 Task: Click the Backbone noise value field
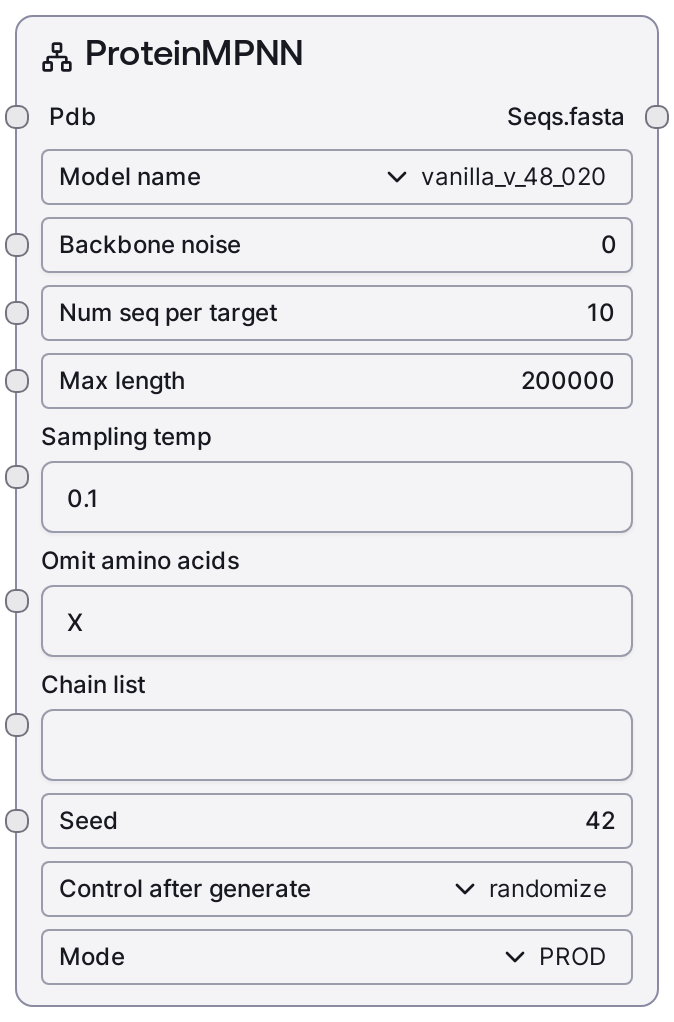336,245
